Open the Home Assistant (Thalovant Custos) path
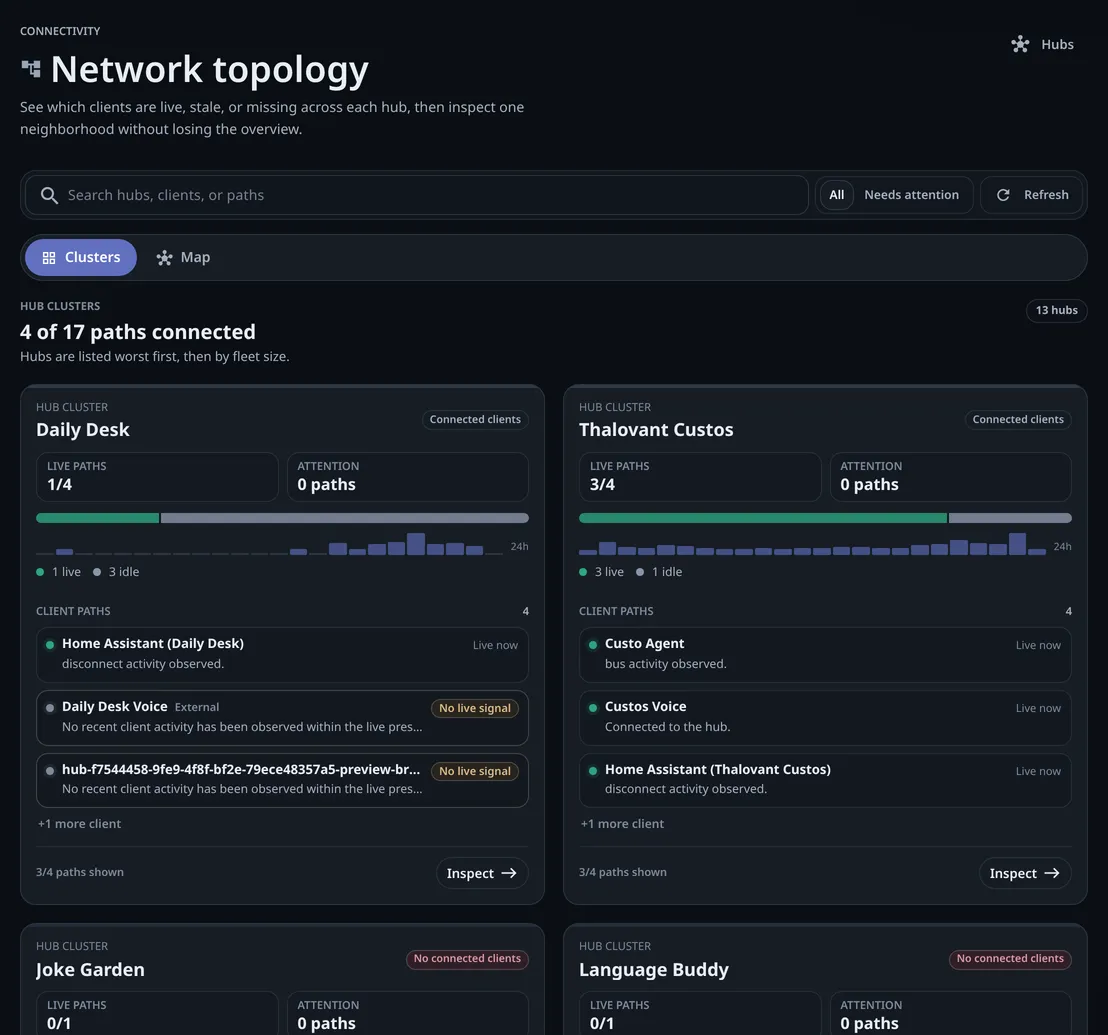 825,780
